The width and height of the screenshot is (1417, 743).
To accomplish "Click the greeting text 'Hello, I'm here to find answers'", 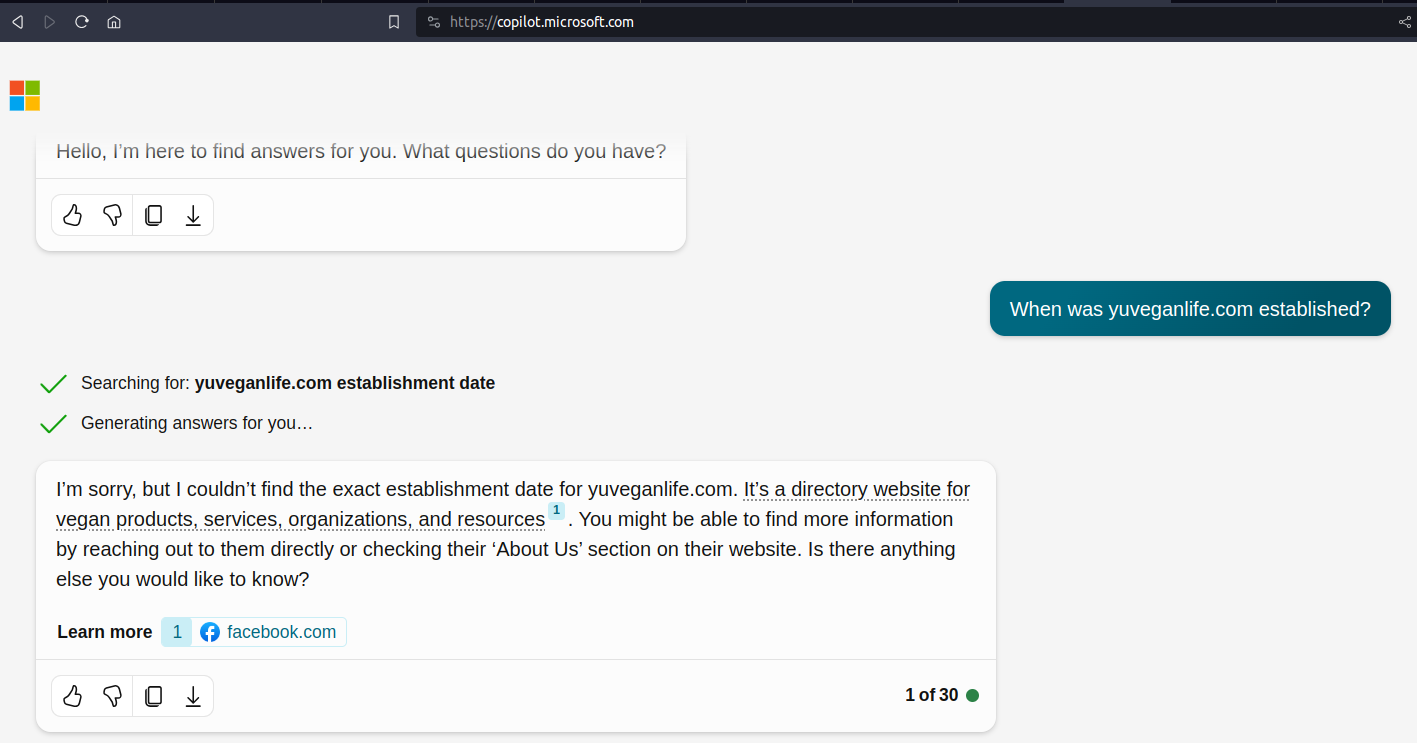I will [x=361, y=152].
